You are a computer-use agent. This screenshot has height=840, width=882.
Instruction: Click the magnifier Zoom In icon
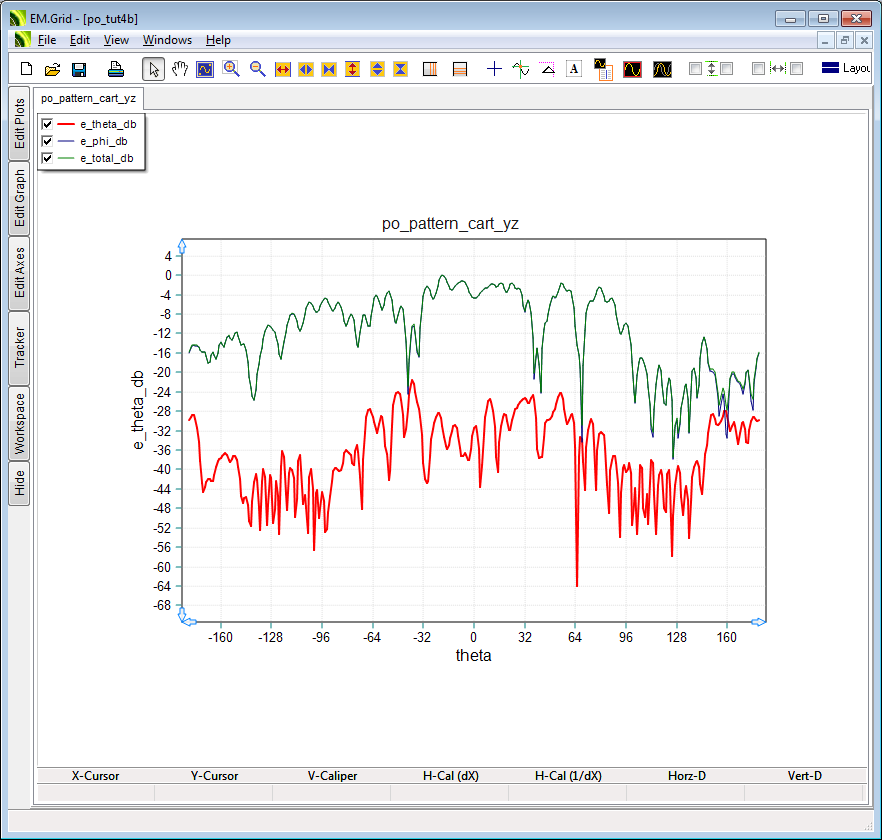[231, 69]
